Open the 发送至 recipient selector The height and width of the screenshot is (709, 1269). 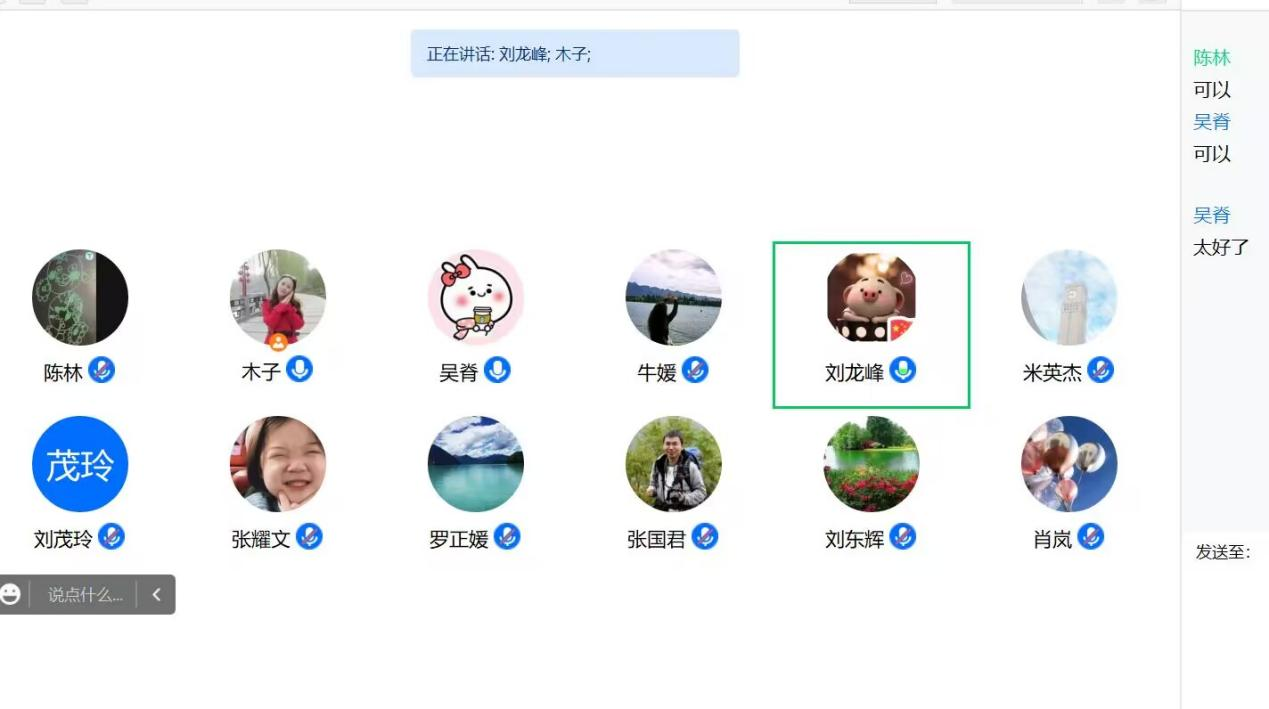pos(1223,552)
